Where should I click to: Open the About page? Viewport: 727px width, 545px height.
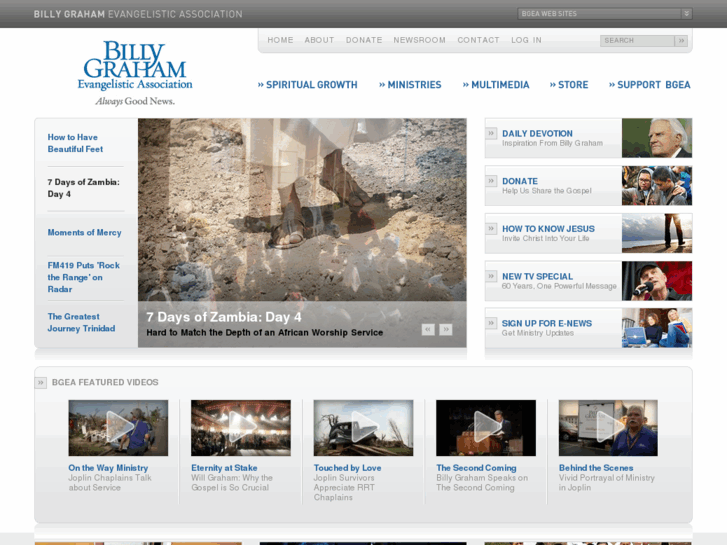pos(319,40)
